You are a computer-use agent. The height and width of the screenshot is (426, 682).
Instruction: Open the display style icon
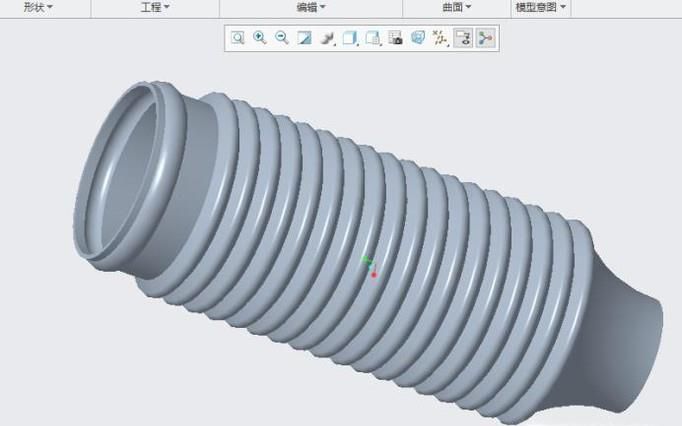pos(350,38)
